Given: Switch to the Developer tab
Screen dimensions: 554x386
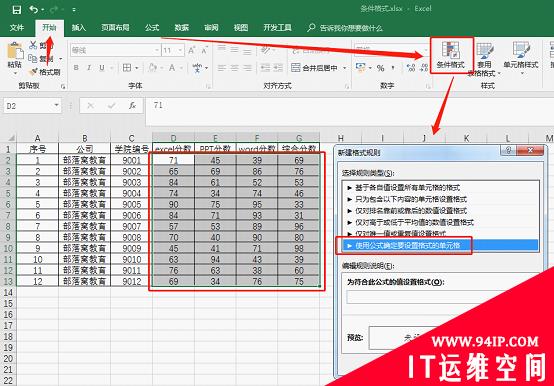Looking at the screenshot, I should tap(277, 28).
